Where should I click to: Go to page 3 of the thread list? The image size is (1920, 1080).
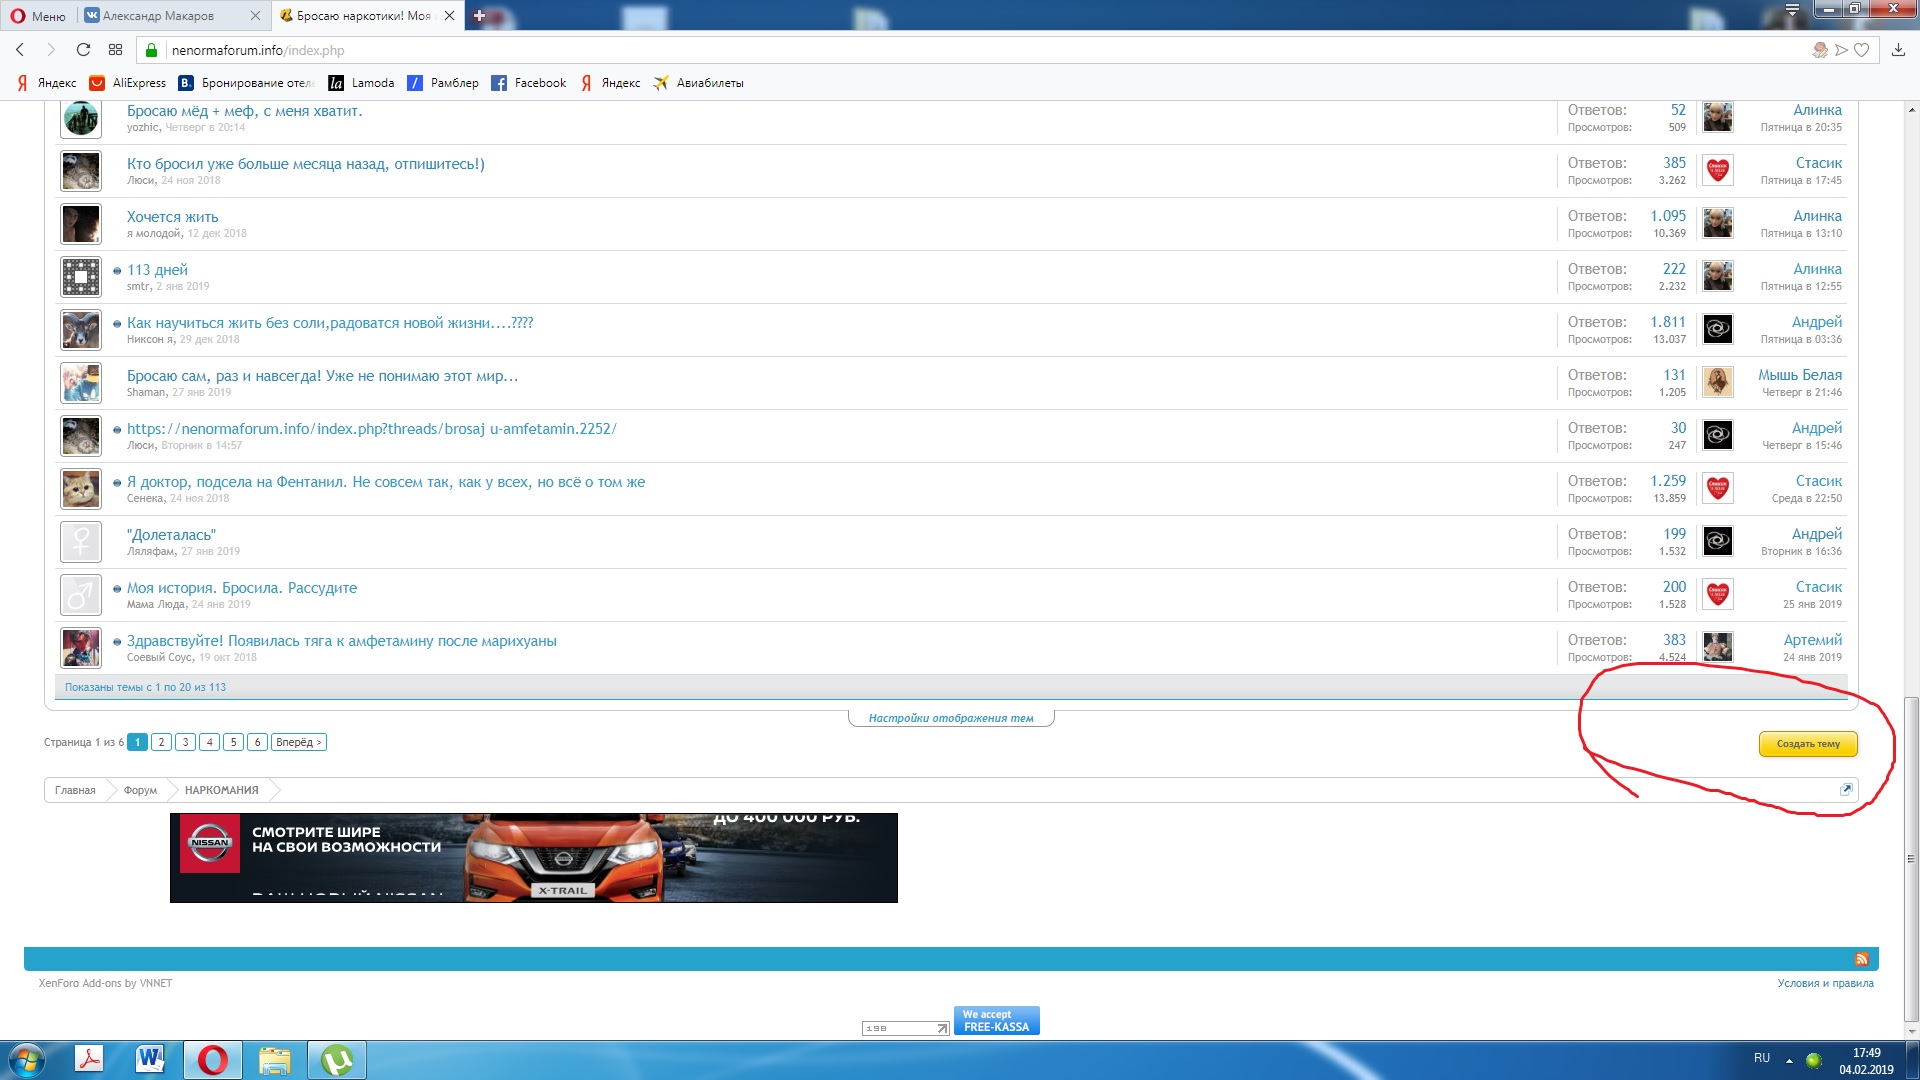pyautogui.click(x=185, y=742)
